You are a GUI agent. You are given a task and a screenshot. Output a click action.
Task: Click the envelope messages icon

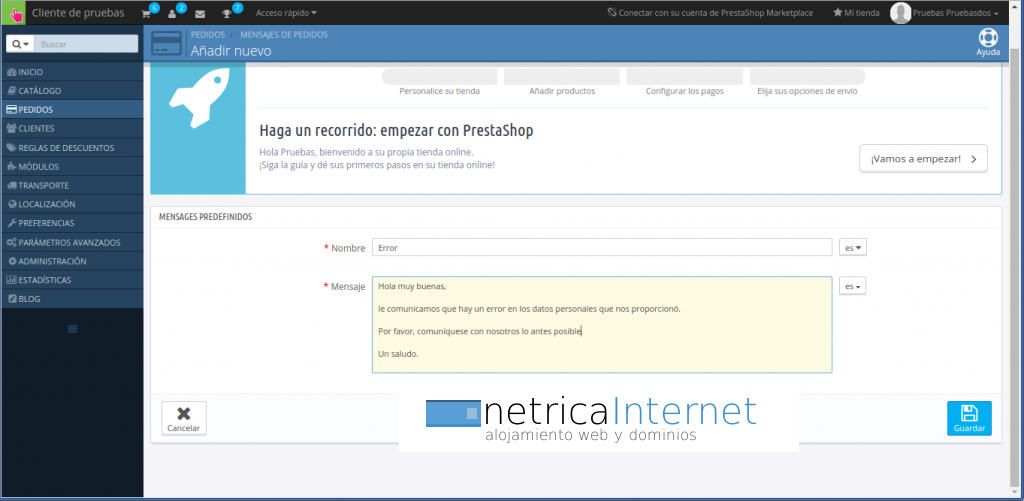pyautogui.click(x=200, y=13)
